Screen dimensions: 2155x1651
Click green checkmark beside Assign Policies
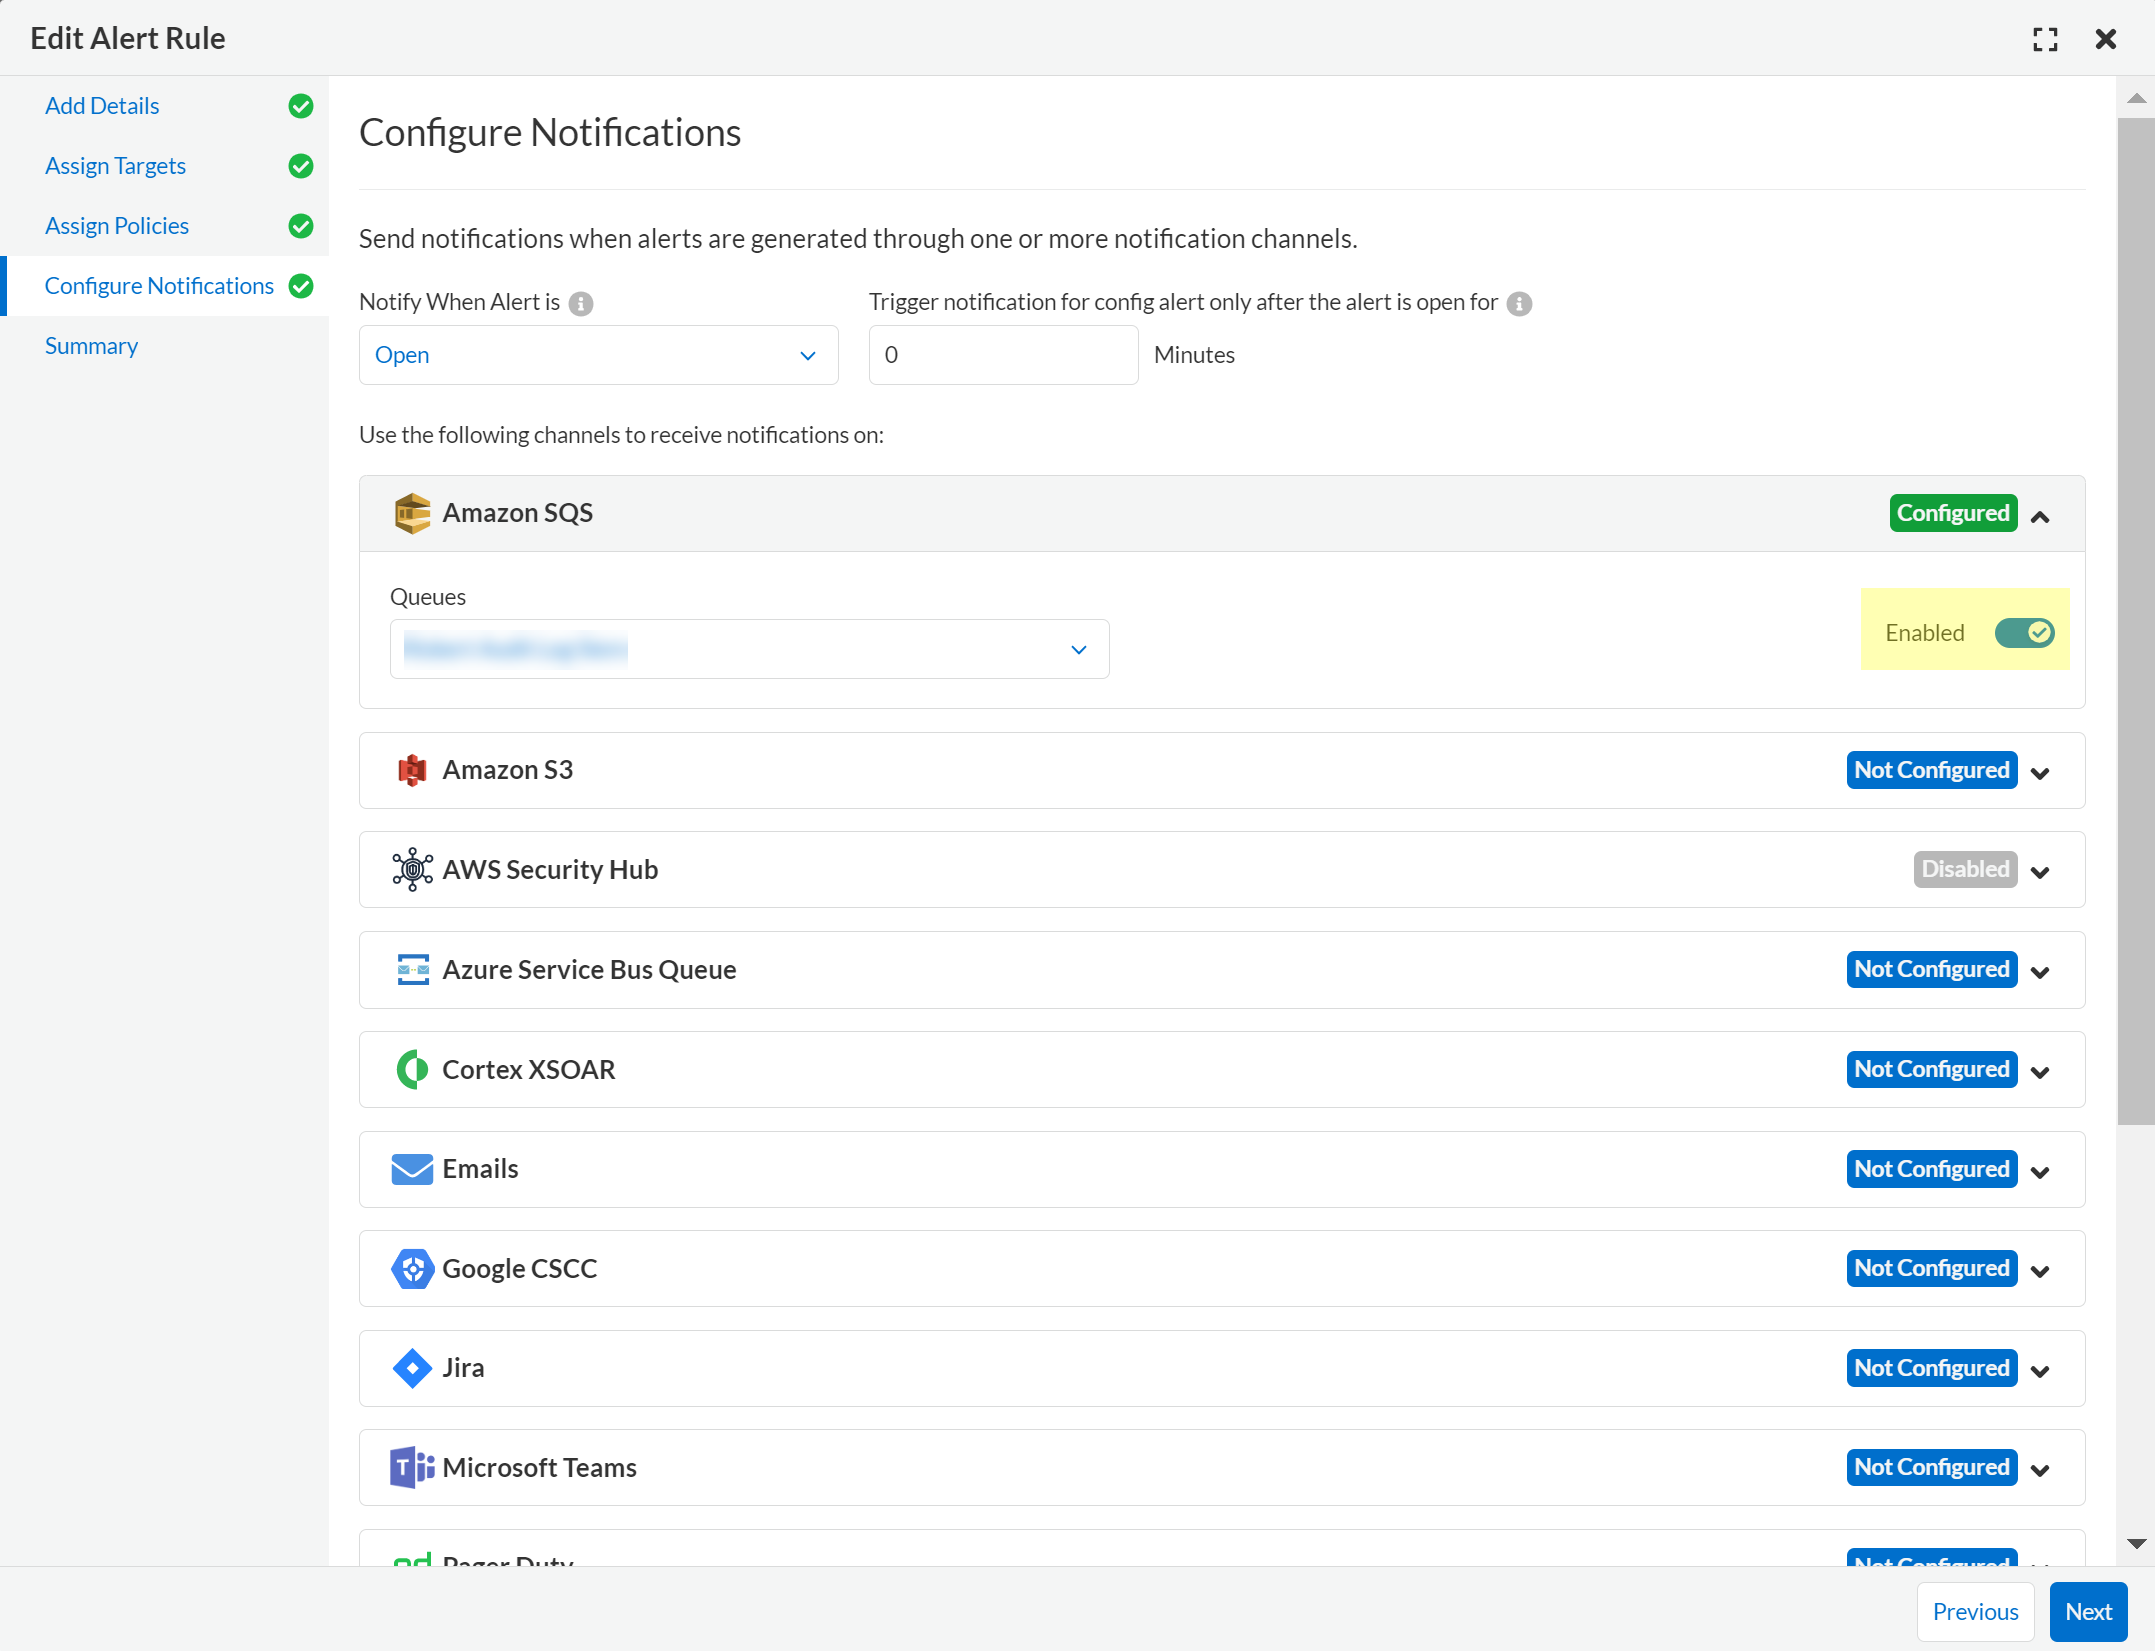click(x=301, y=226)
